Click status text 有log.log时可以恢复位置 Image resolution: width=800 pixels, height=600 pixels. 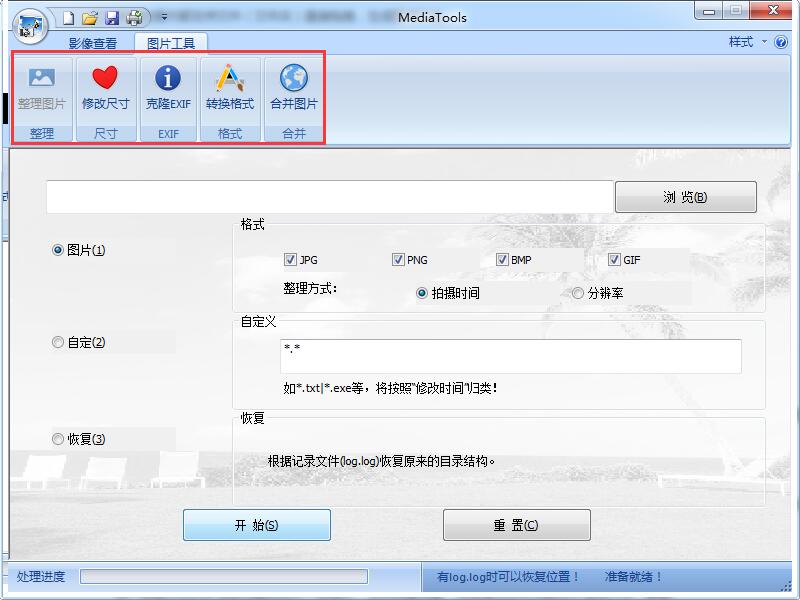(x=508, y=577)
